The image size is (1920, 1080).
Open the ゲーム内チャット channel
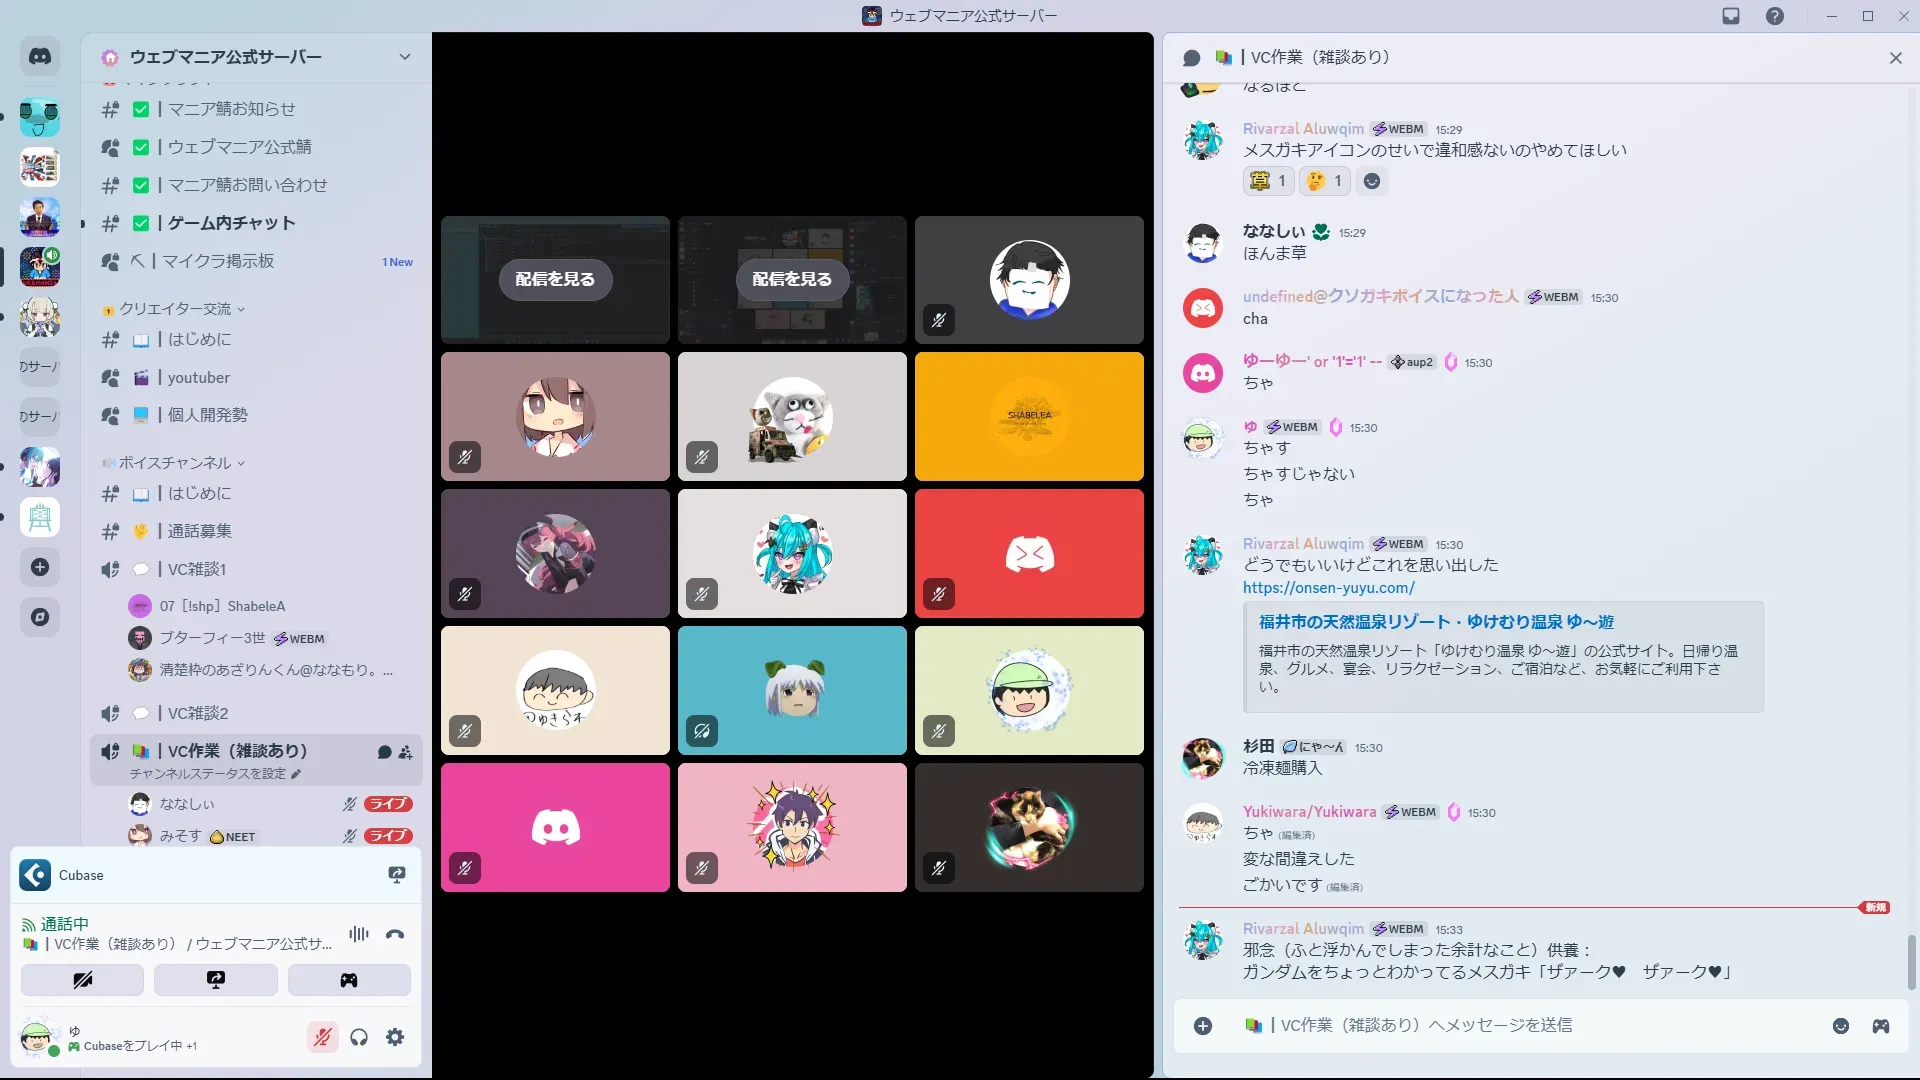click(231, 223)
